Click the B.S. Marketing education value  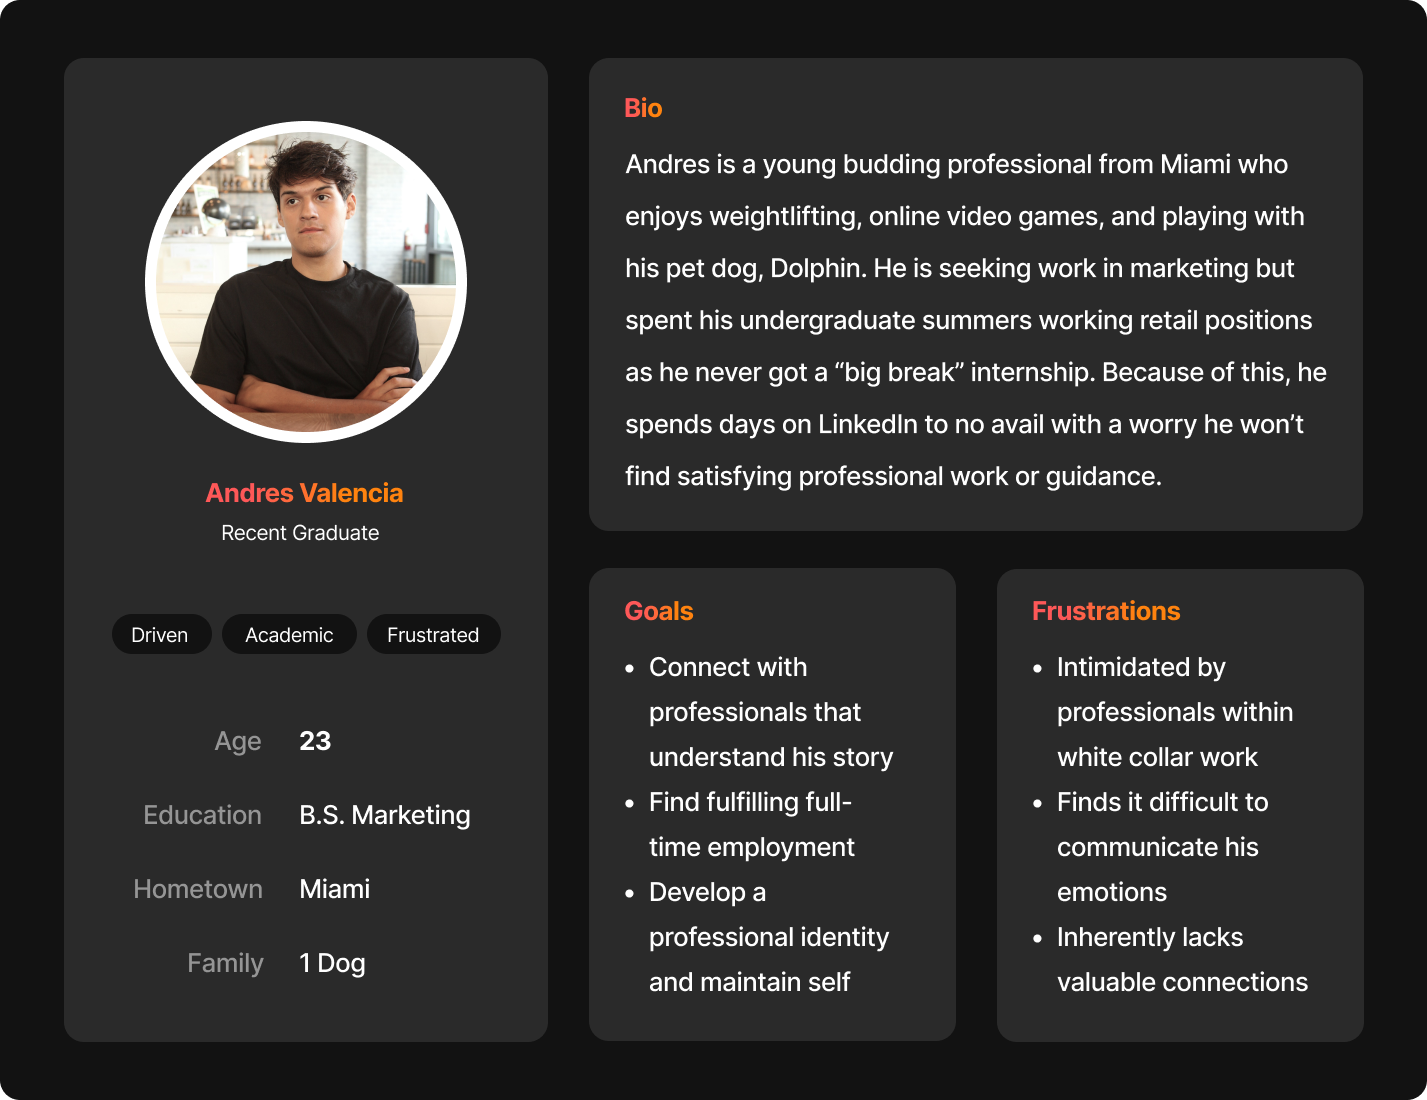tap(385, 815)
